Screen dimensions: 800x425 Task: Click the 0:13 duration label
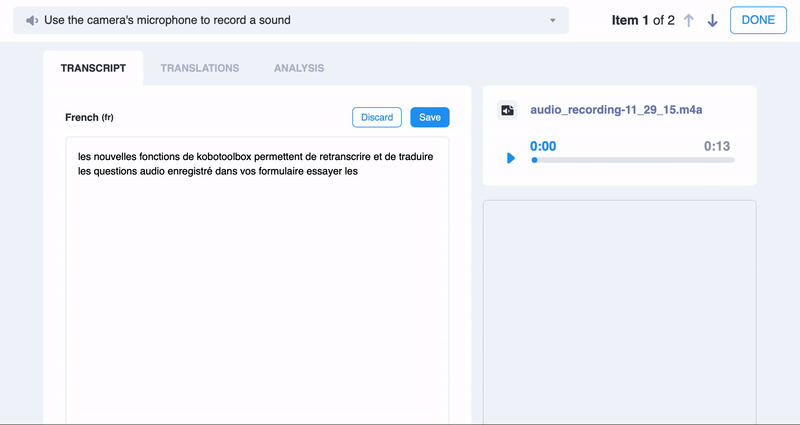[717, 146]
